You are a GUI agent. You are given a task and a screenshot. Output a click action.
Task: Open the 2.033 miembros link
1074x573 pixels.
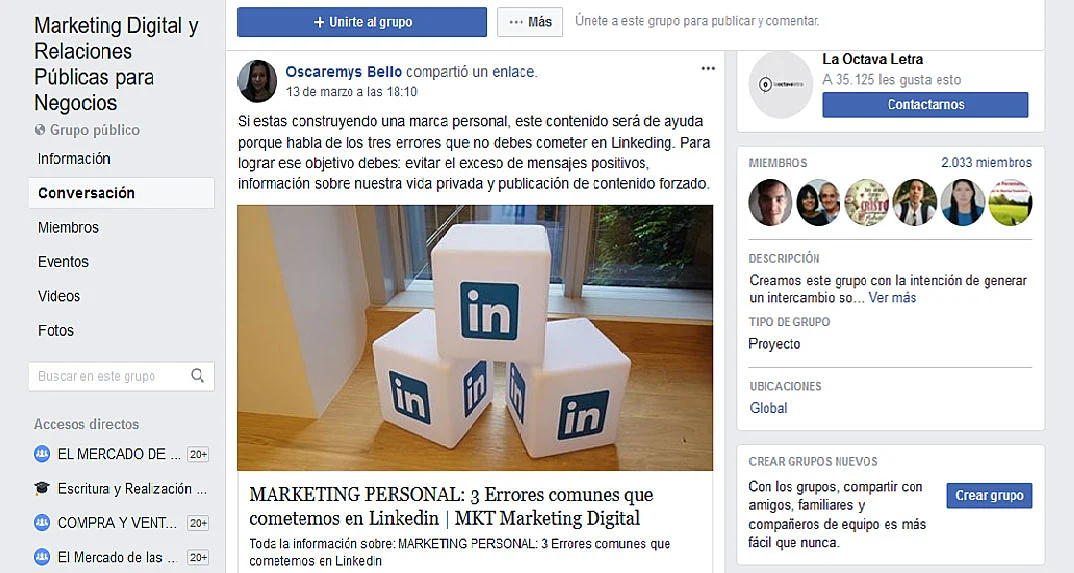pos(986,162)
